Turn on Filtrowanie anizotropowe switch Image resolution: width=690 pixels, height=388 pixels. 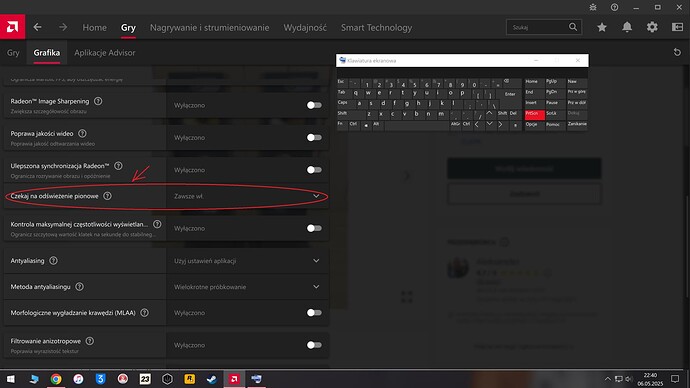(314, 345)
